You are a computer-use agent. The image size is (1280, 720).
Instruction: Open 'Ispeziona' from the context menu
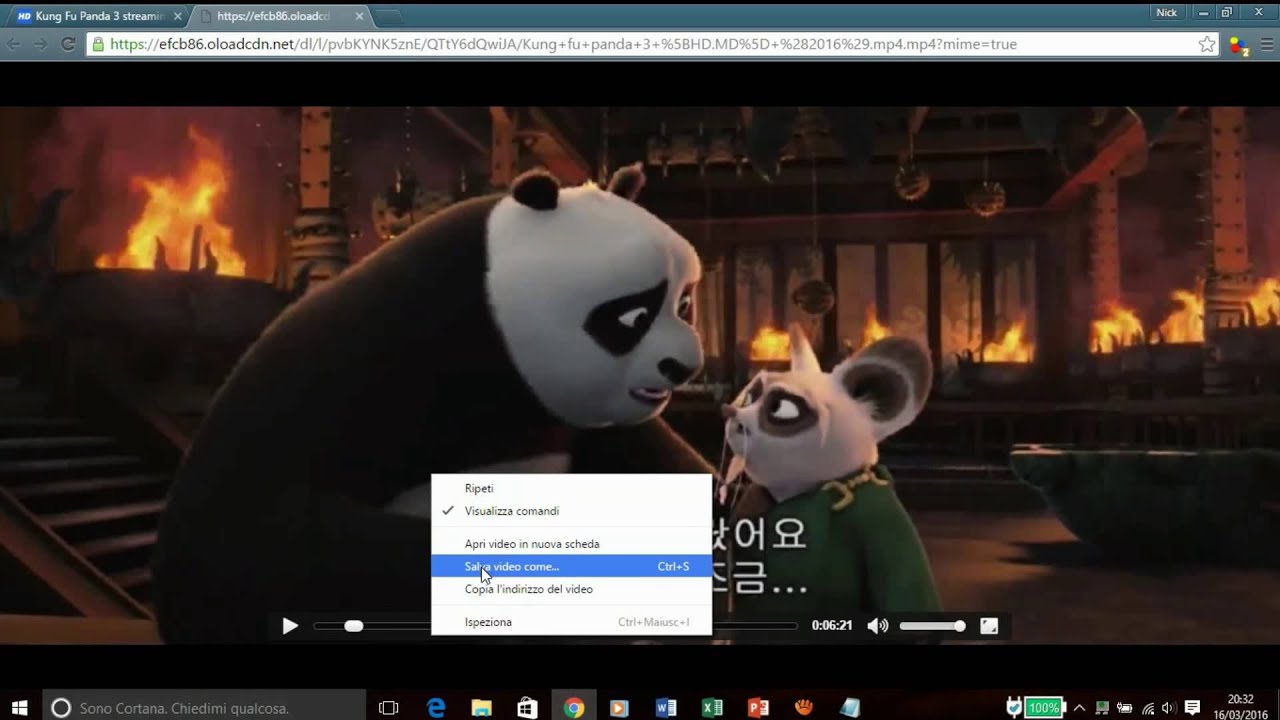click(571, 622)
